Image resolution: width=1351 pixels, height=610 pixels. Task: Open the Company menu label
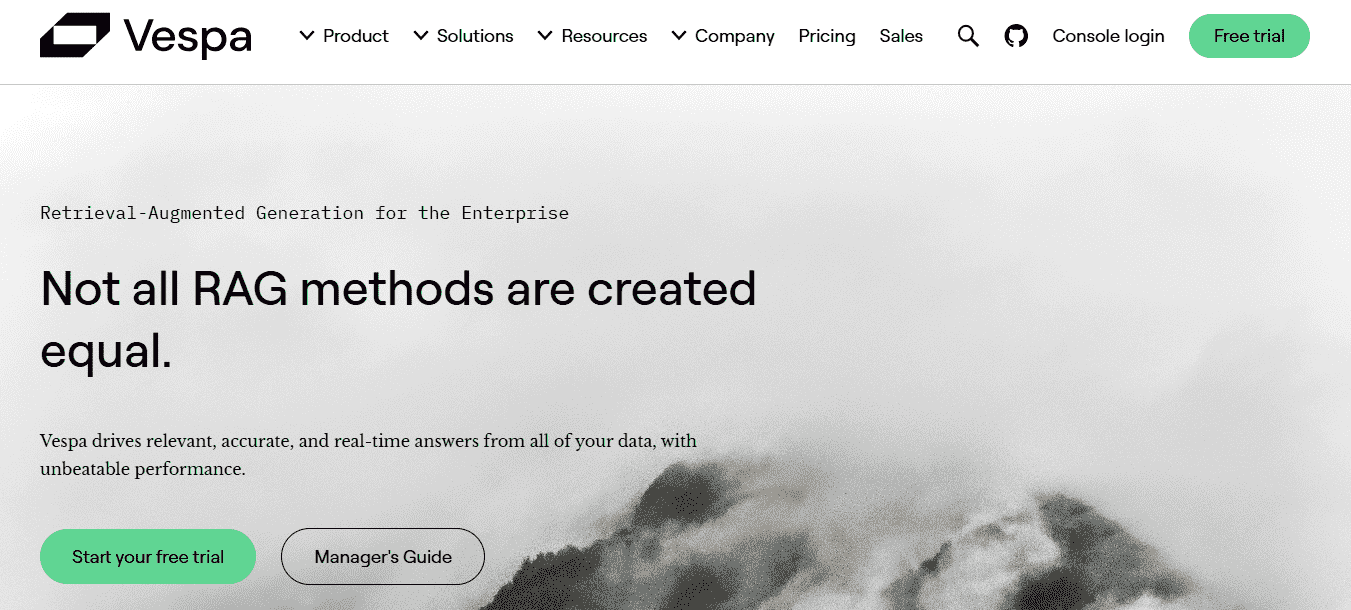[735, 36]
